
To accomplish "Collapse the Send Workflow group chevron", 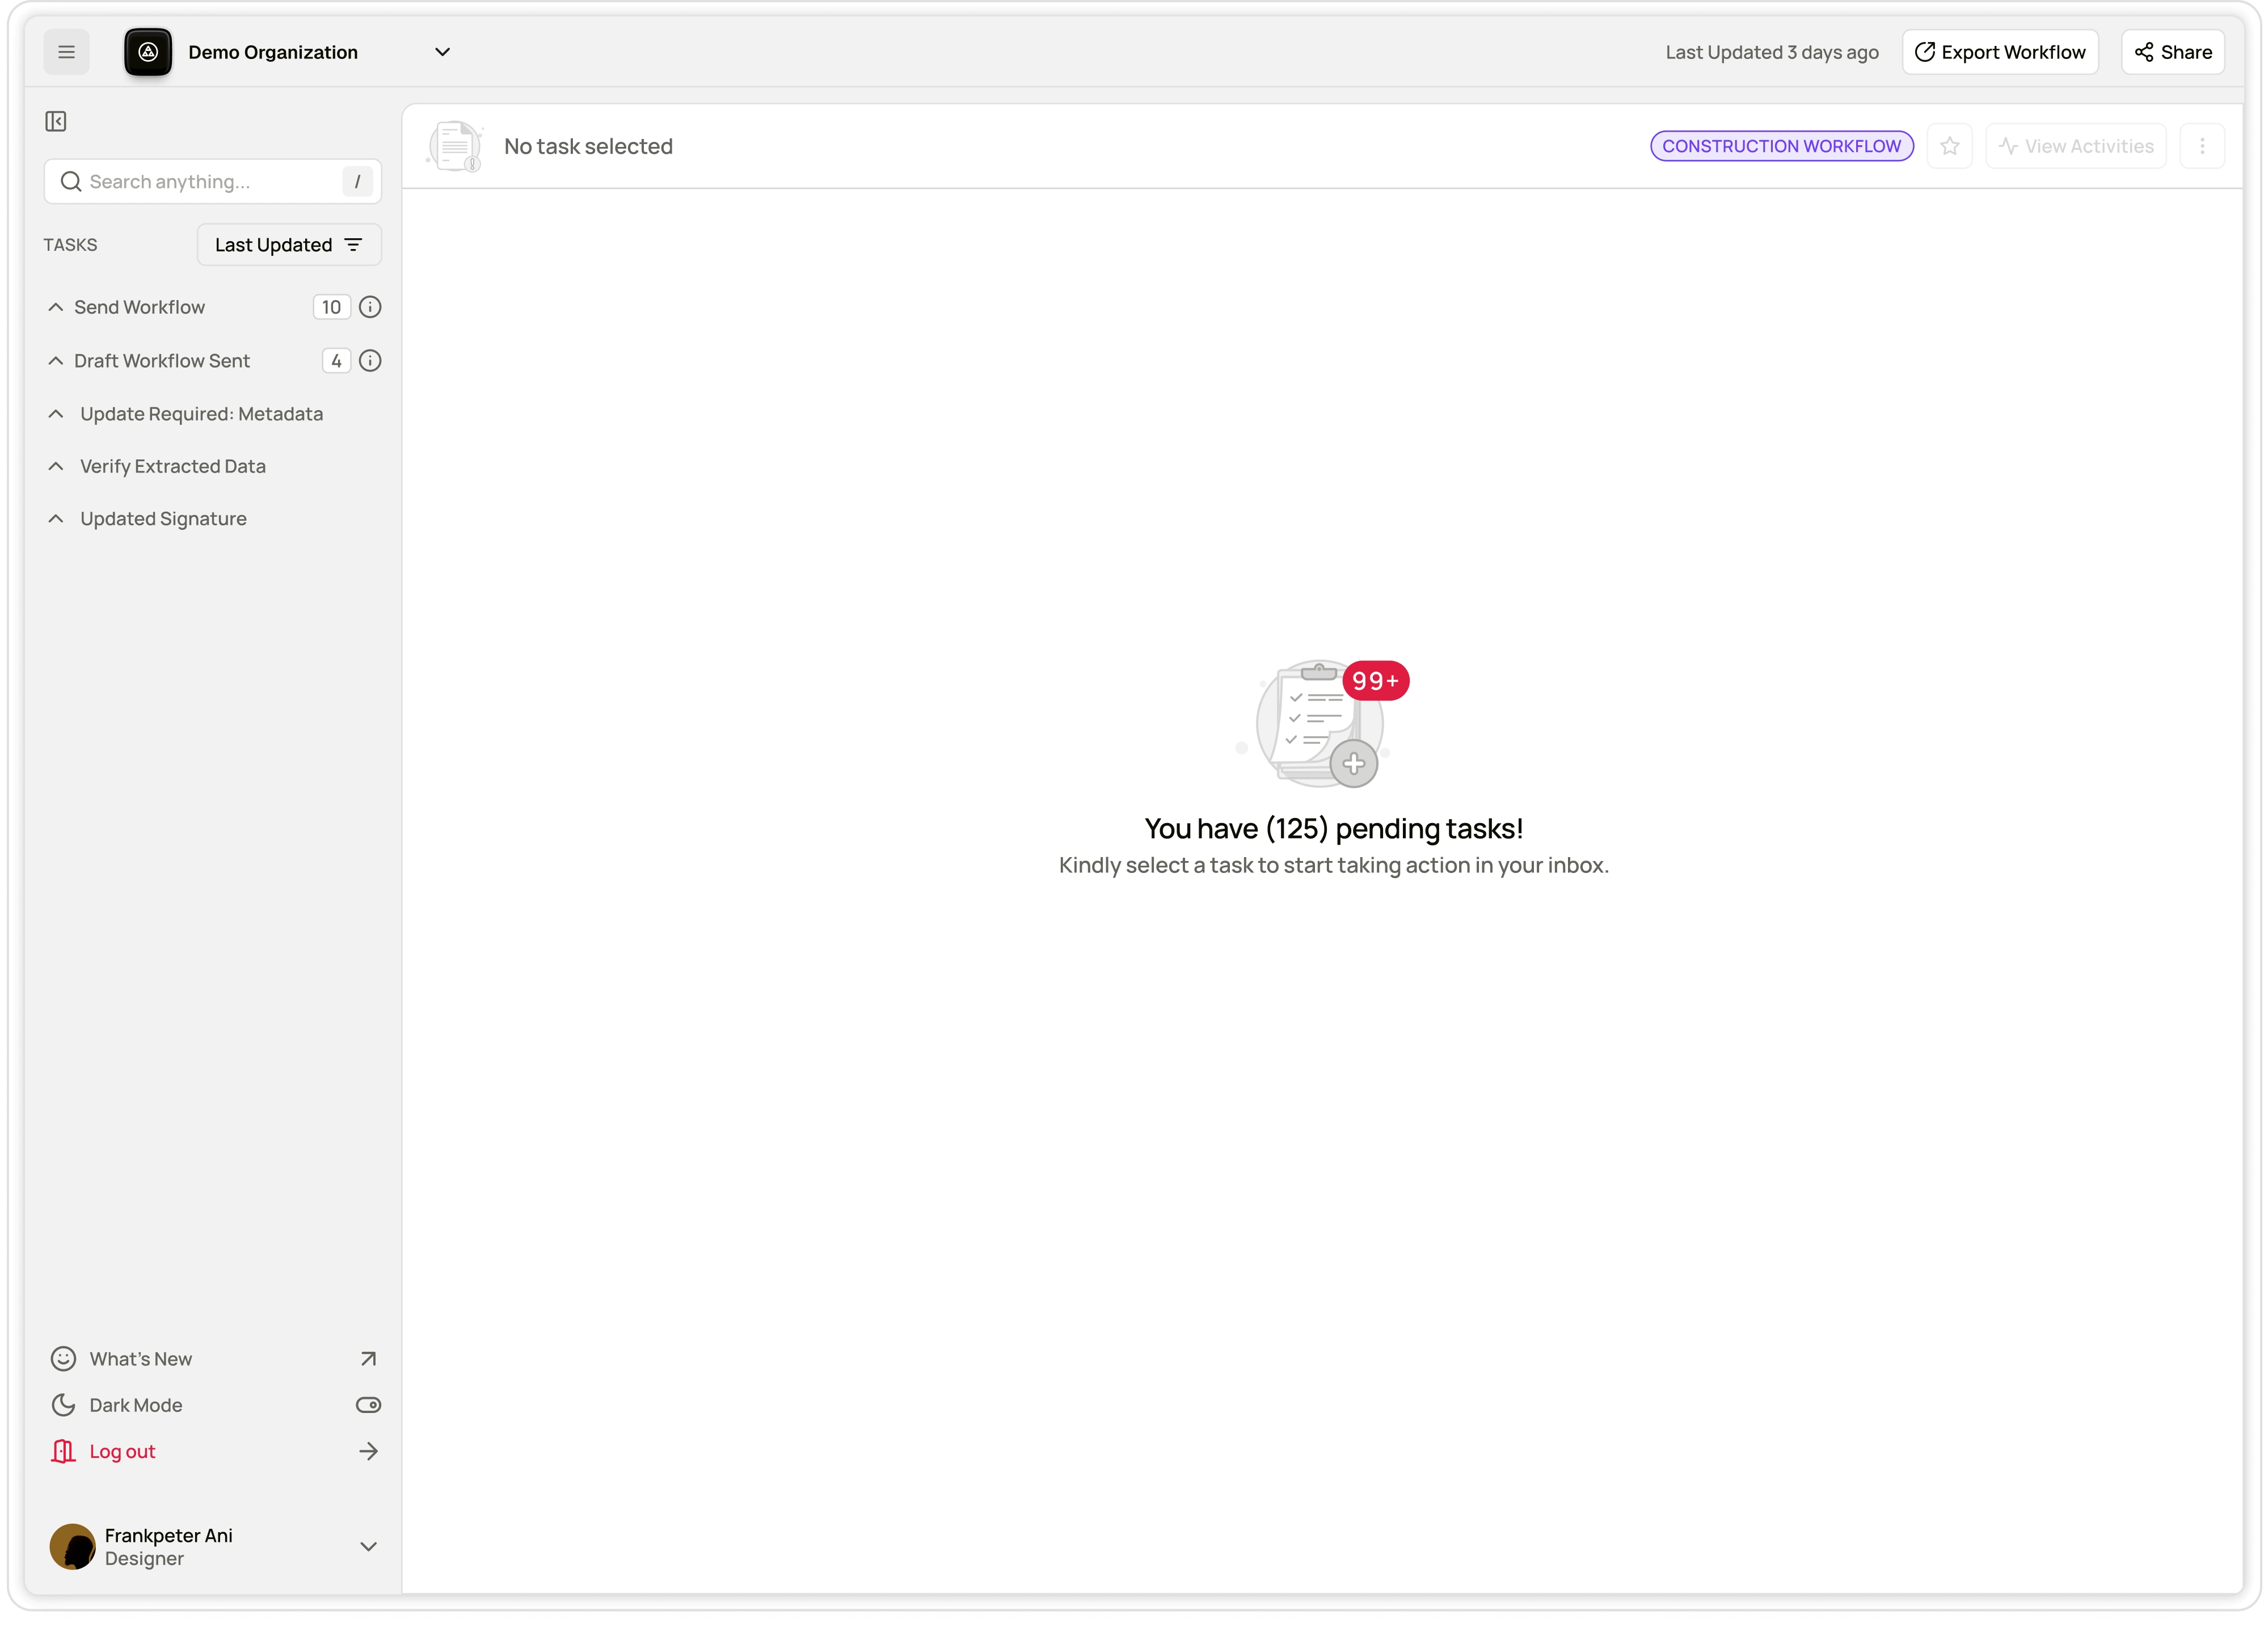I will (56, 307).
